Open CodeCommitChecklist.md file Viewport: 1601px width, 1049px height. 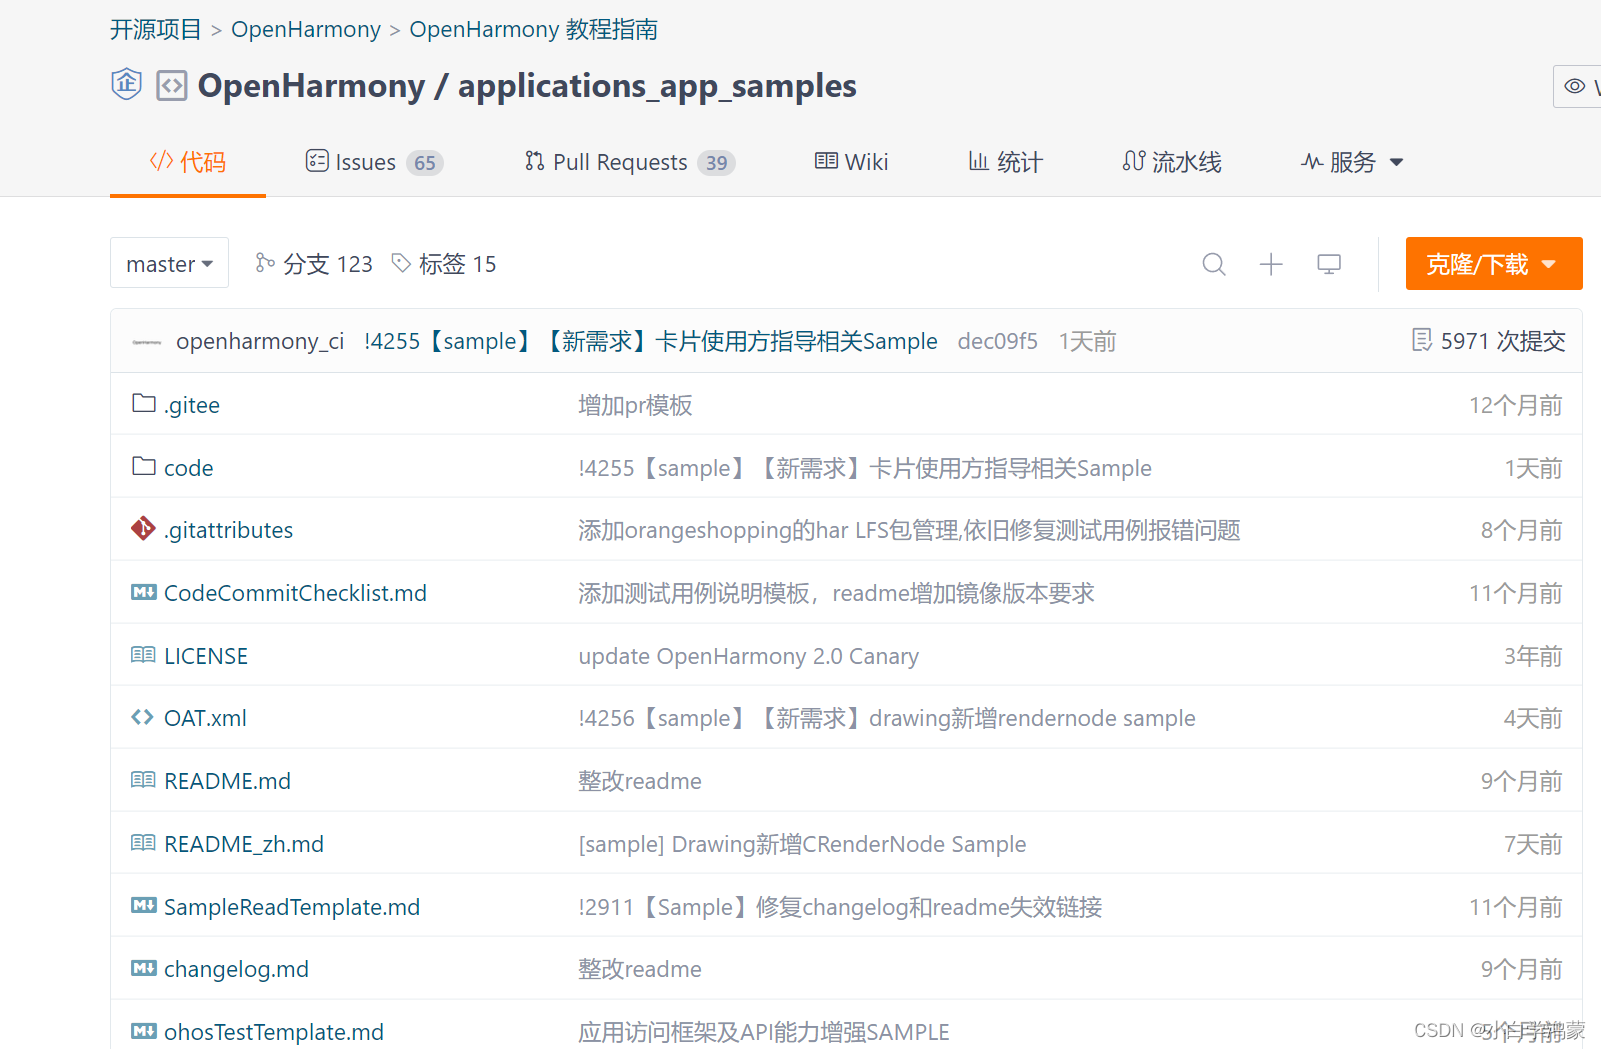[295, 593]
